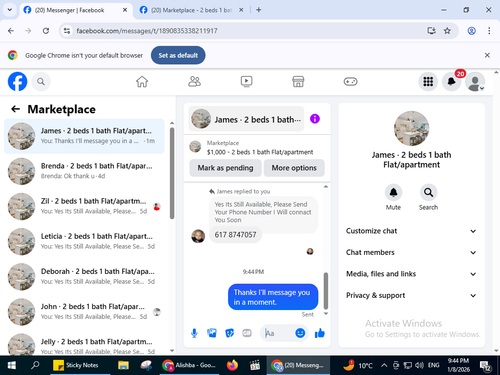
Task: Click the large James profile picture
Action: click(411, 128)
